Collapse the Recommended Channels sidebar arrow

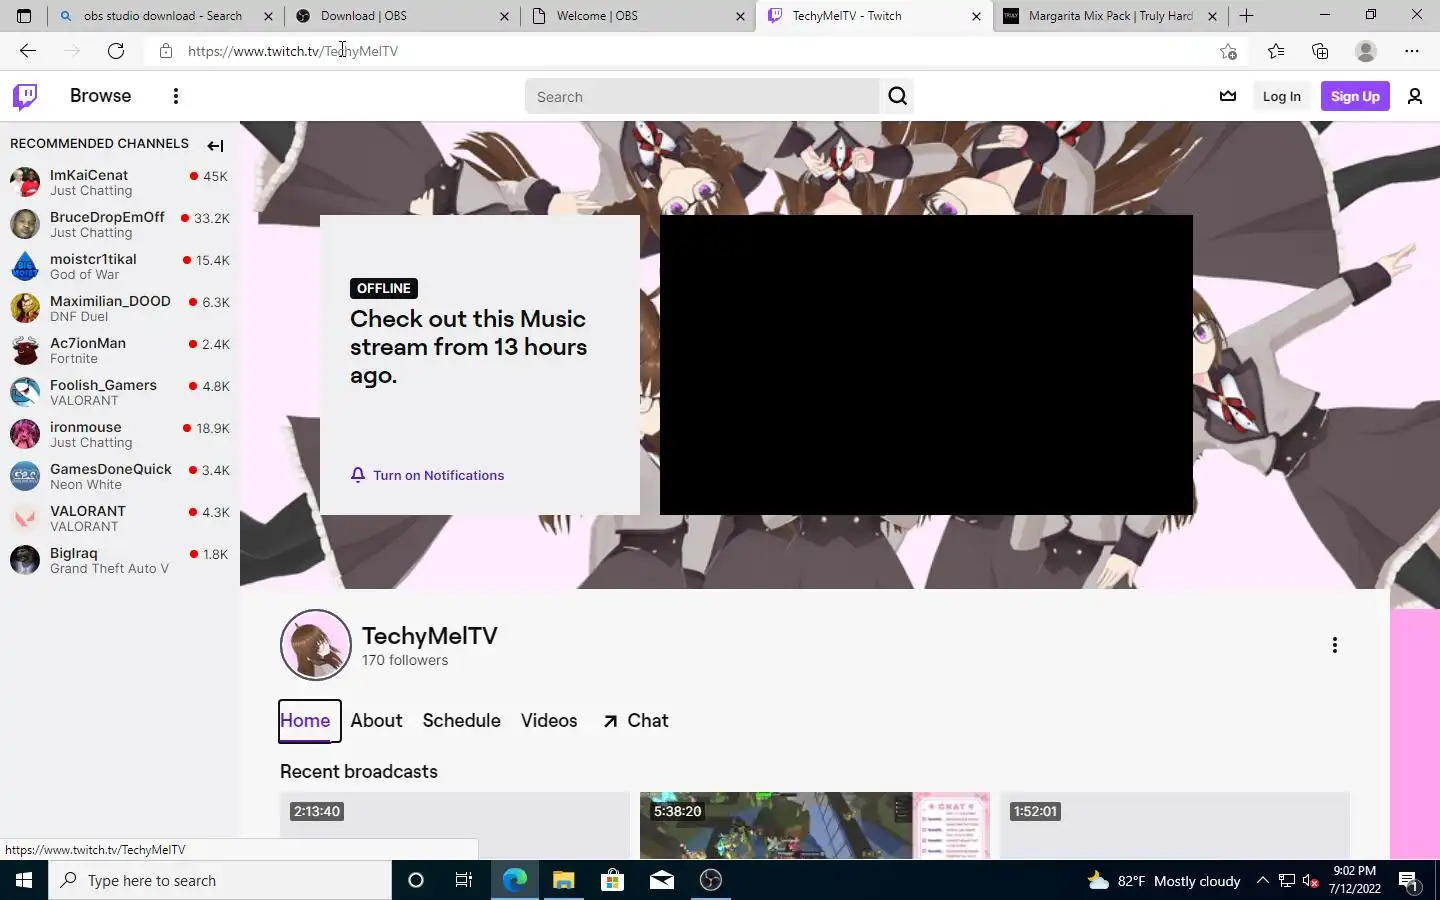click(215, 146)
